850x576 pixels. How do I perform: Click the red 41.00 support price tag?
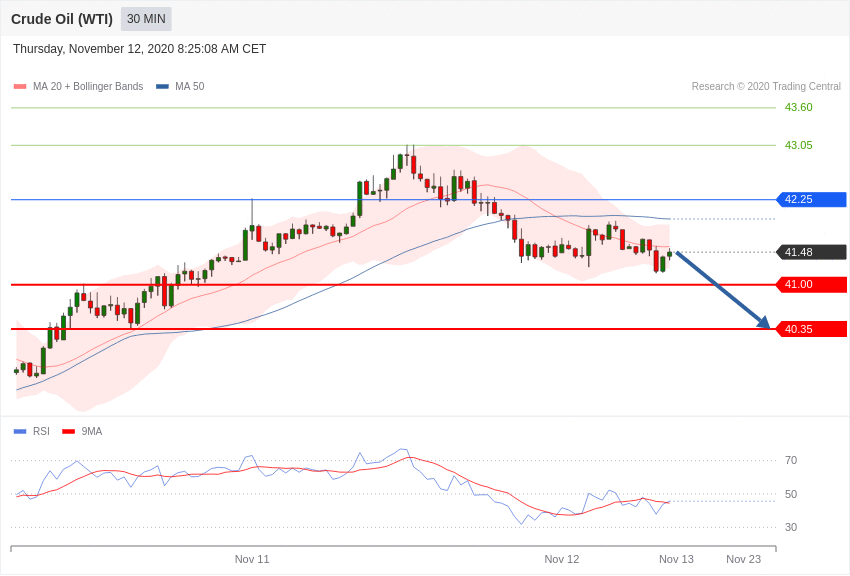pyautogui.click(x=812, y=284)
